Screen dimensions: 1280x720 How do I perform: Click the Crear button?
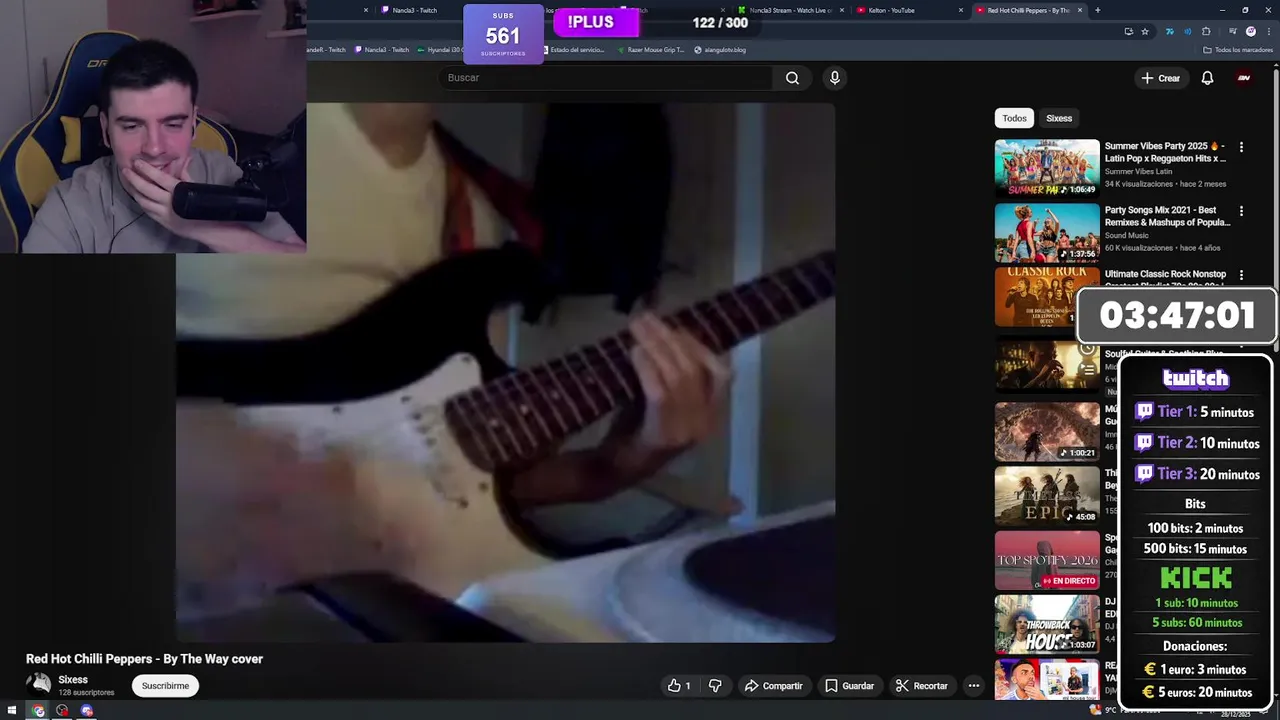[1160, 78]
